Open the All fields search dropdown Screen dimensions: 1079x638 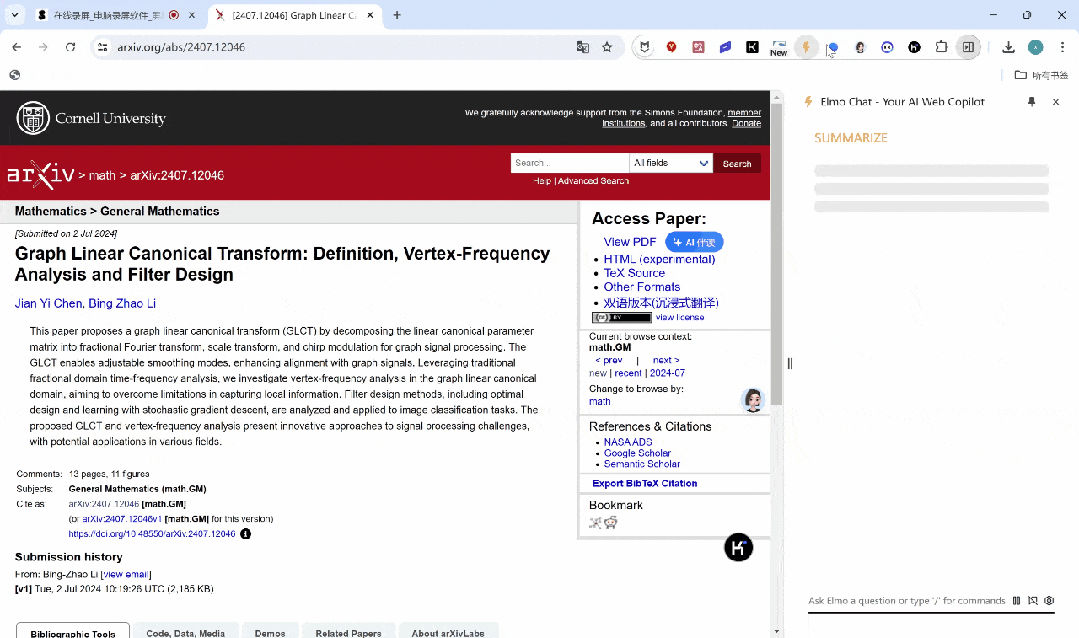pyautogui.click(x=670, y=163)
